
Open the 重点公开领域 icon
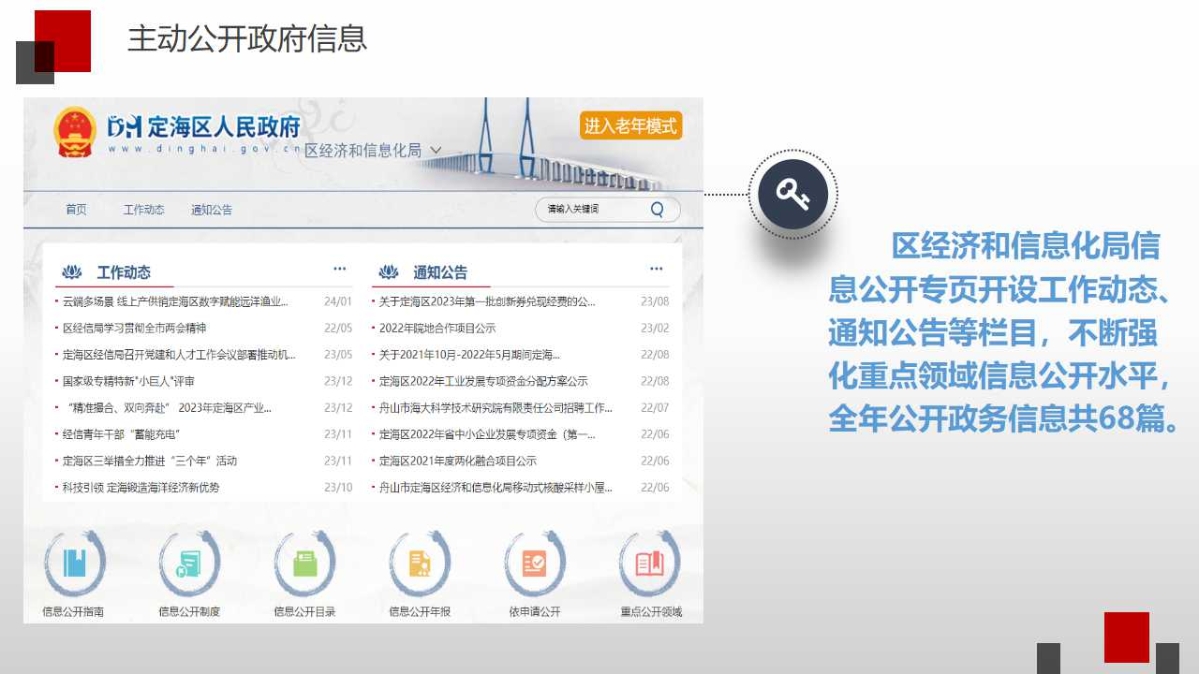(x=650, y=565)
